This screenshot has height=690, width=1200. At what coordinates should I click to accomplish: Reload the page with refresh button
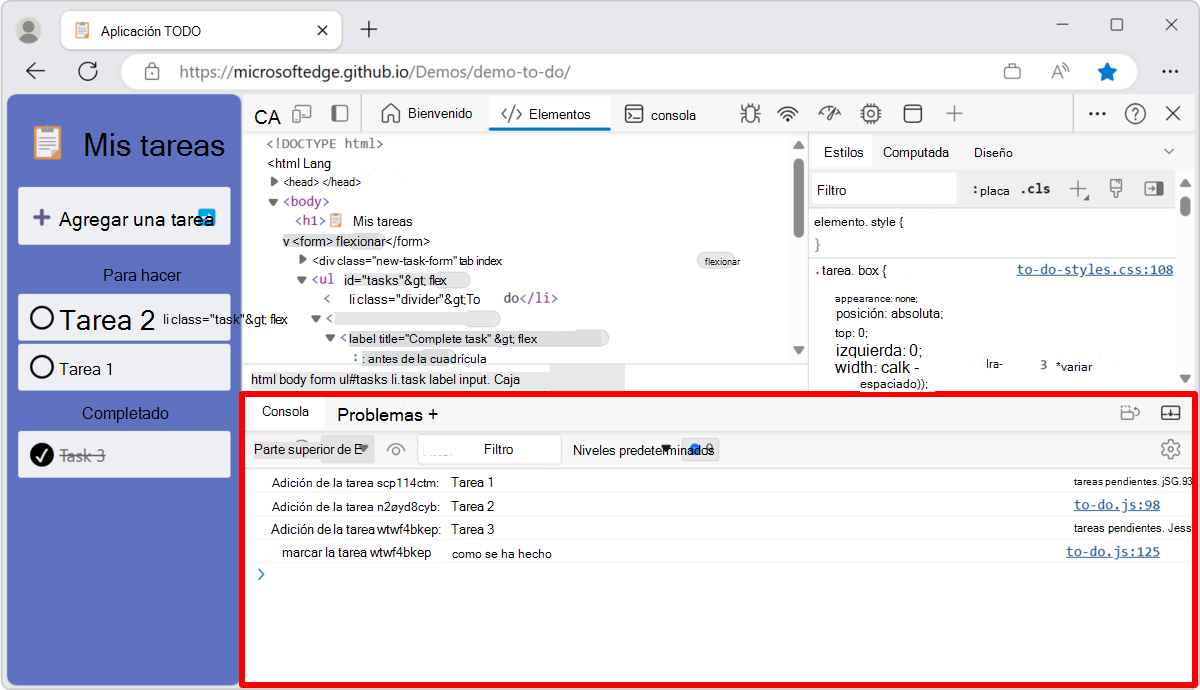click(88, 71)
